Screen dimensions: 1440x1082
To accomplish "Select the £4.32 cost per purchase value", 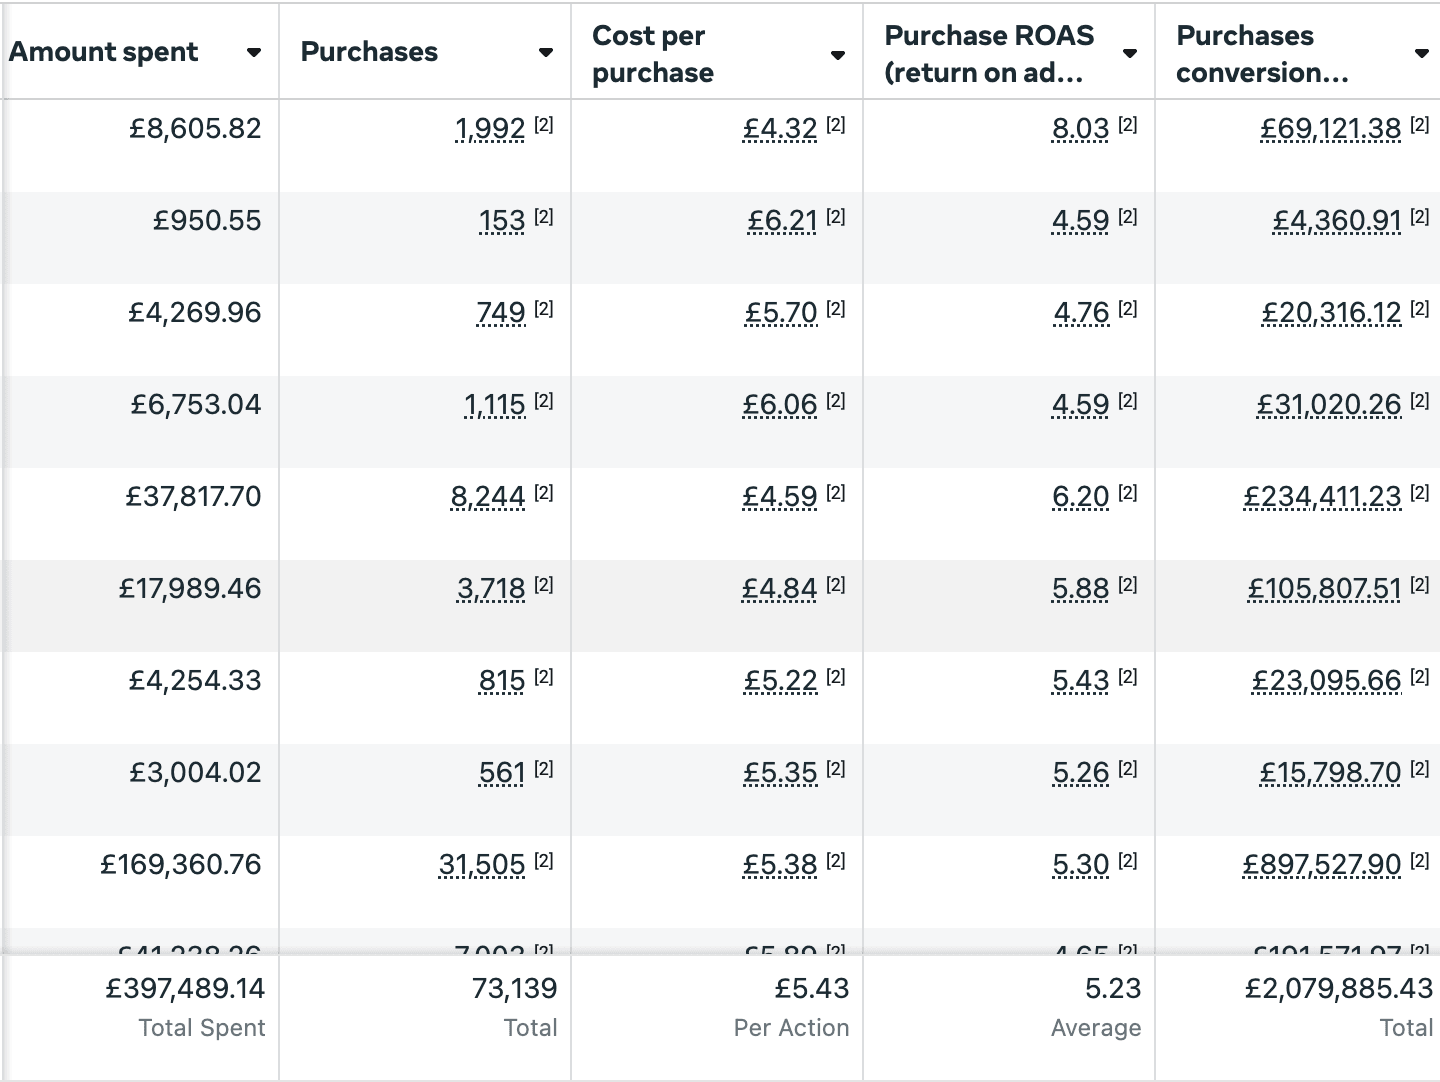I will (x=780, y=129).
